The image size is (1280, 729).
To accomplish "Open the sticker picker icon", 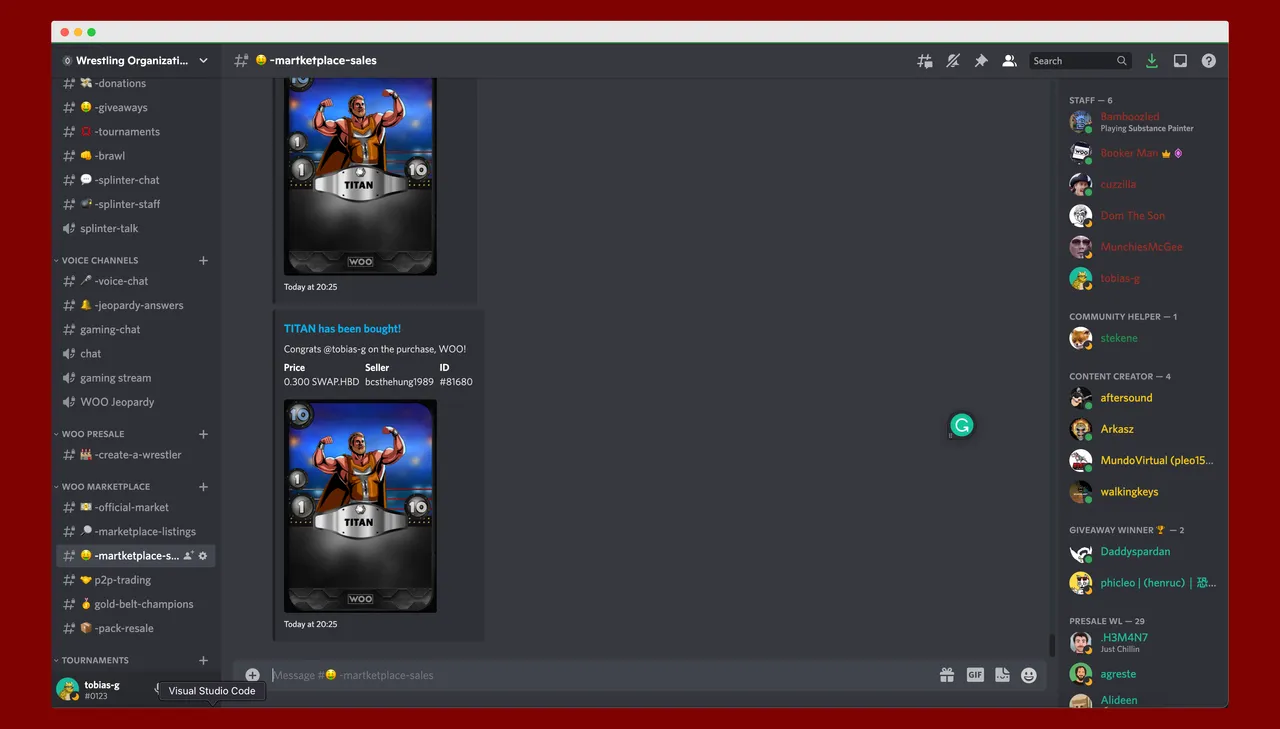I will (1002, 675).
